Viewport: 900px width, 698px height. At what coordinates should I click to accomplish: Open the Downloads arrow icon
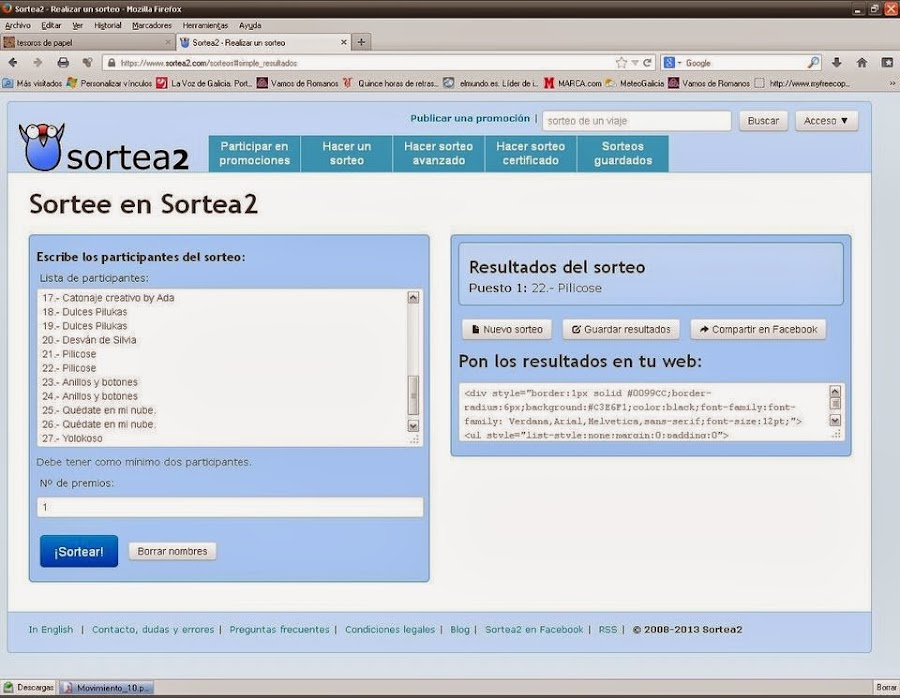coord(836,63)
